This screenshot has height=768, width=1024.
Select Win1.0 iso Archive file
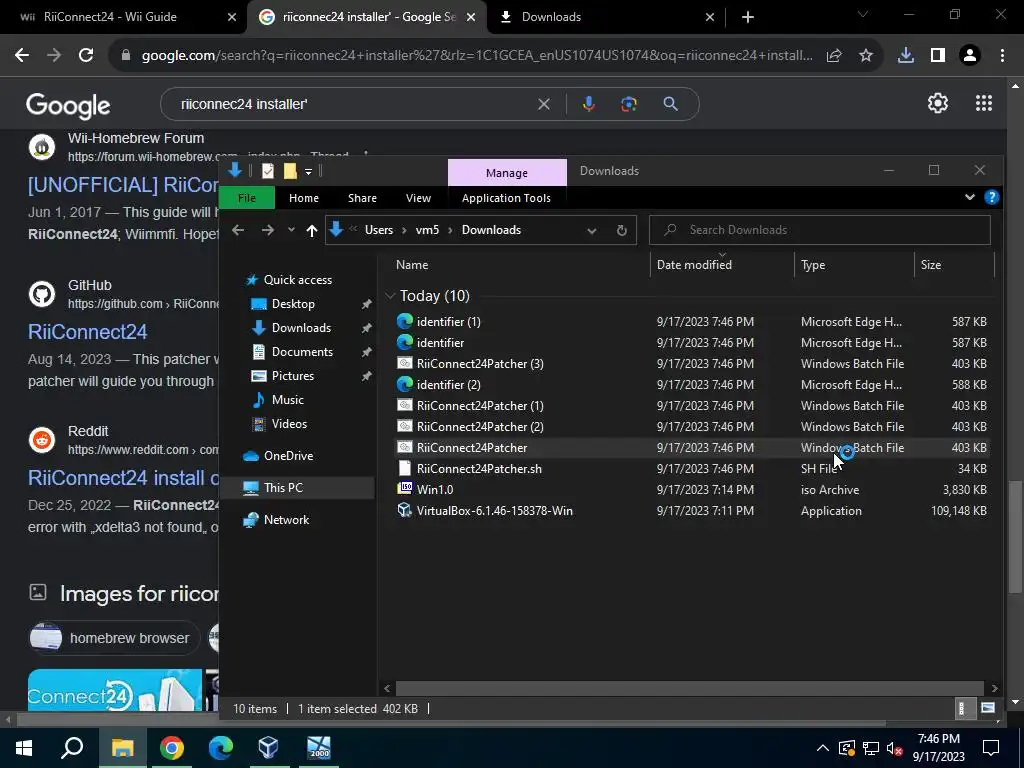pyautogui.click(x=434, y=489)
